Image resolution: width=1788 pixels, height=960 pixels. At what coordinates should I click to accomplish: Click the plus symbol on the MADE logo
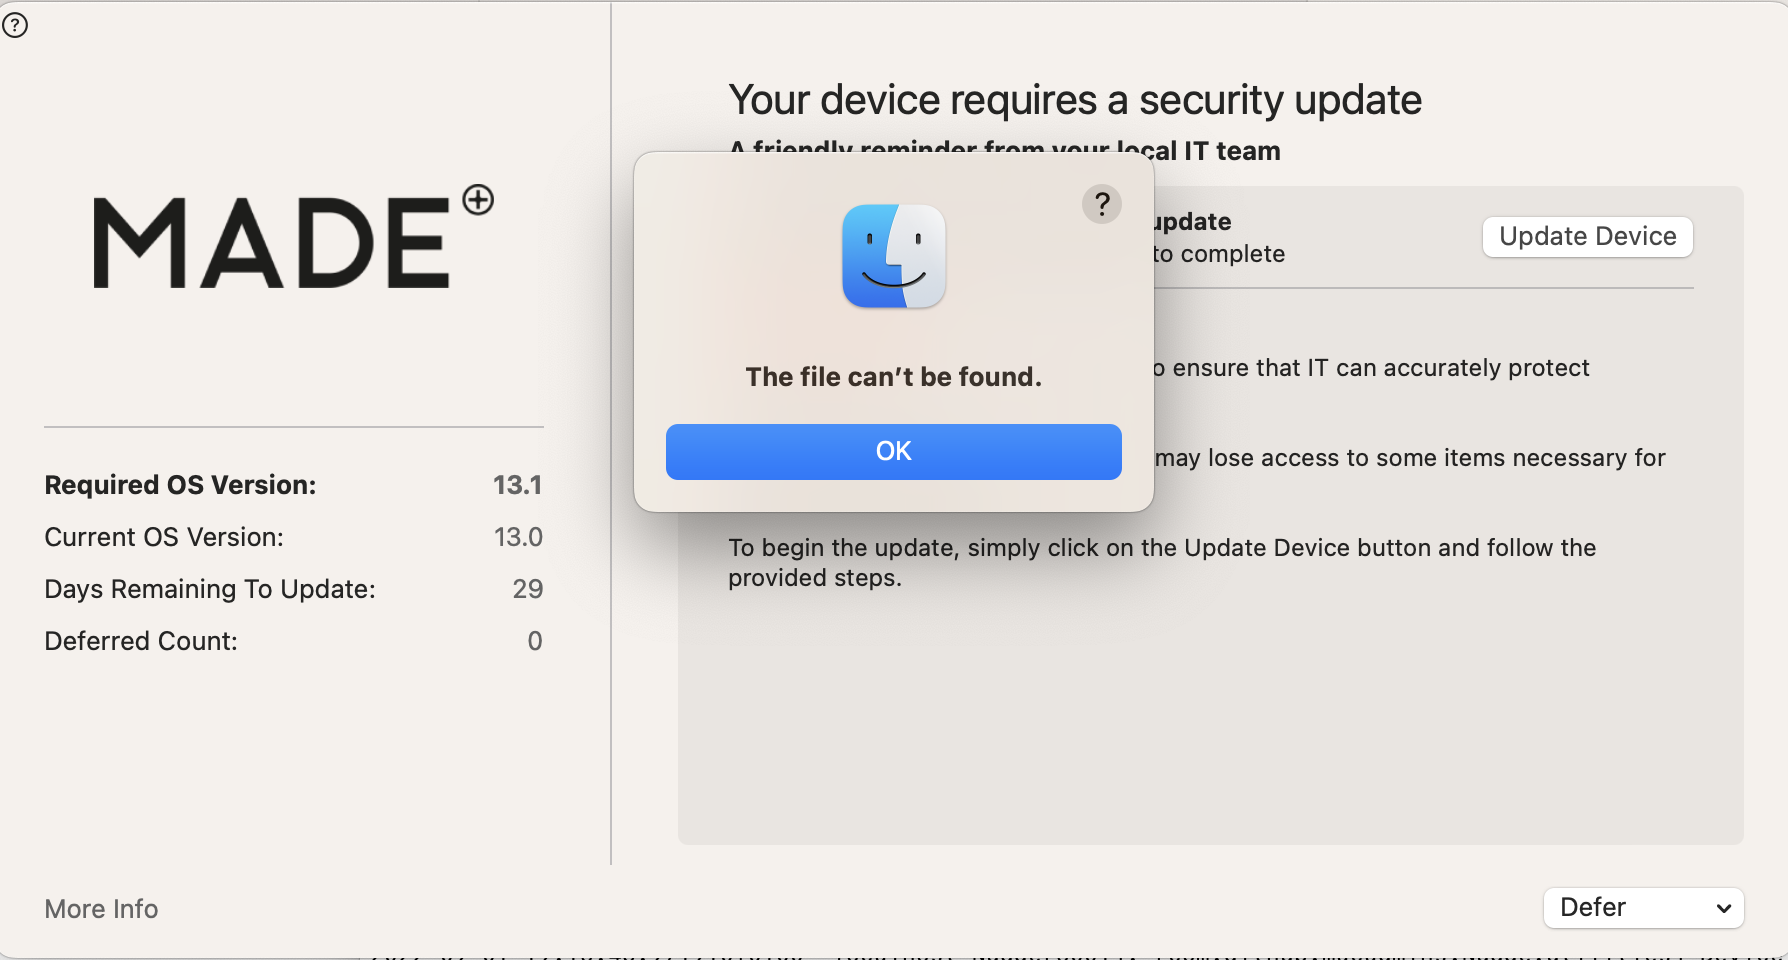[477, 200]
